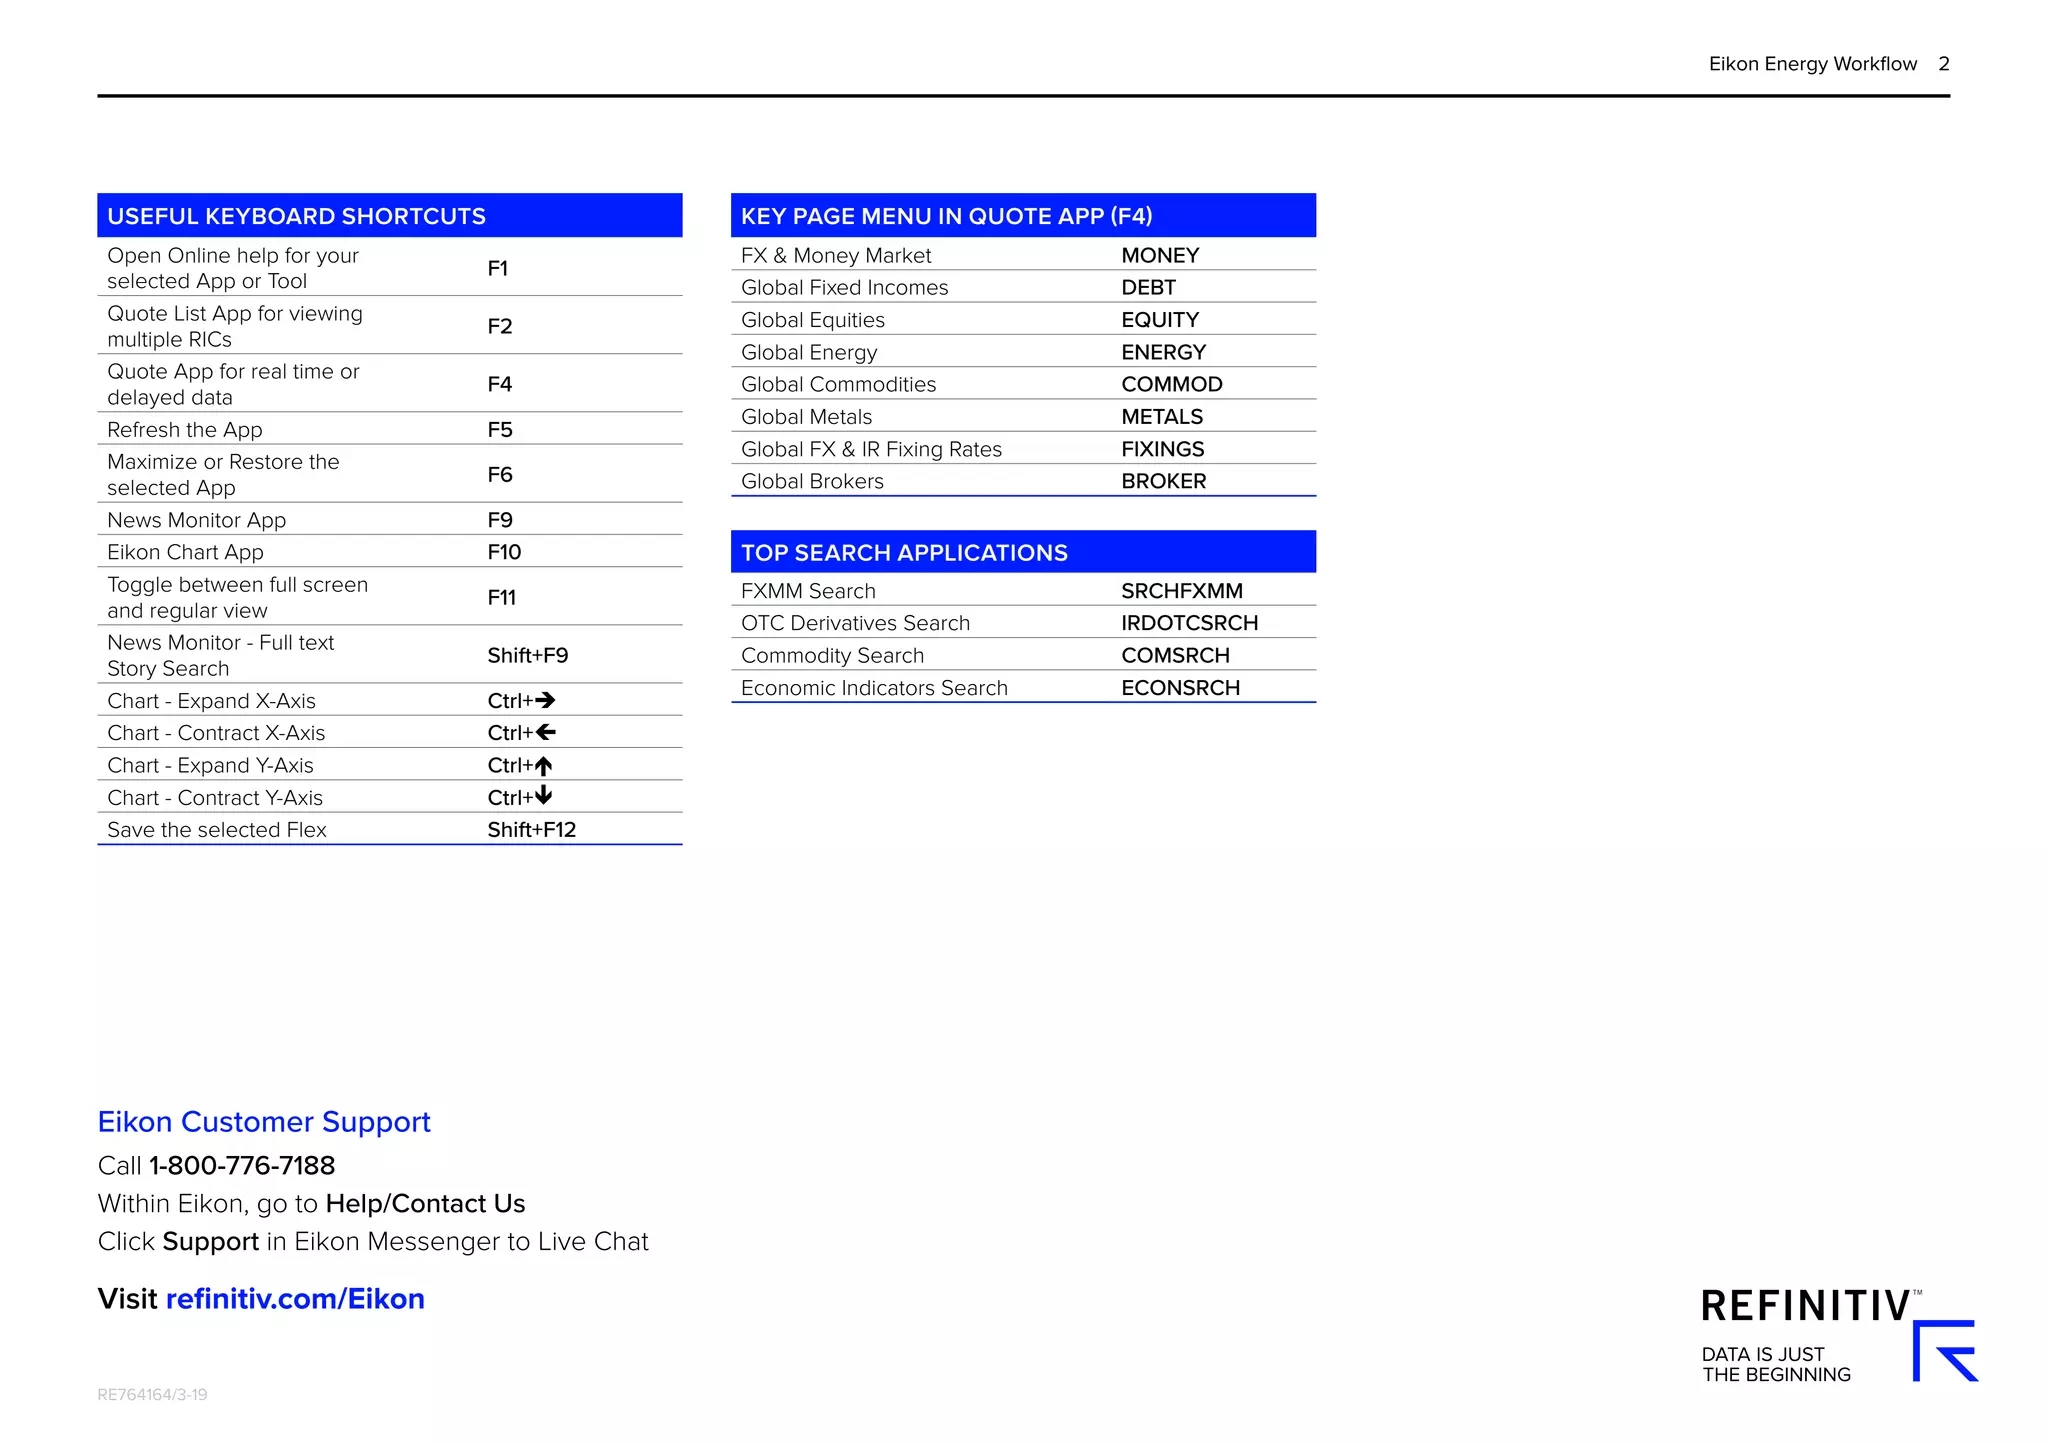
Task: Click the 'USEFUL KEYBOARD SHORTCUTS' header
Action: click(390, 216)
